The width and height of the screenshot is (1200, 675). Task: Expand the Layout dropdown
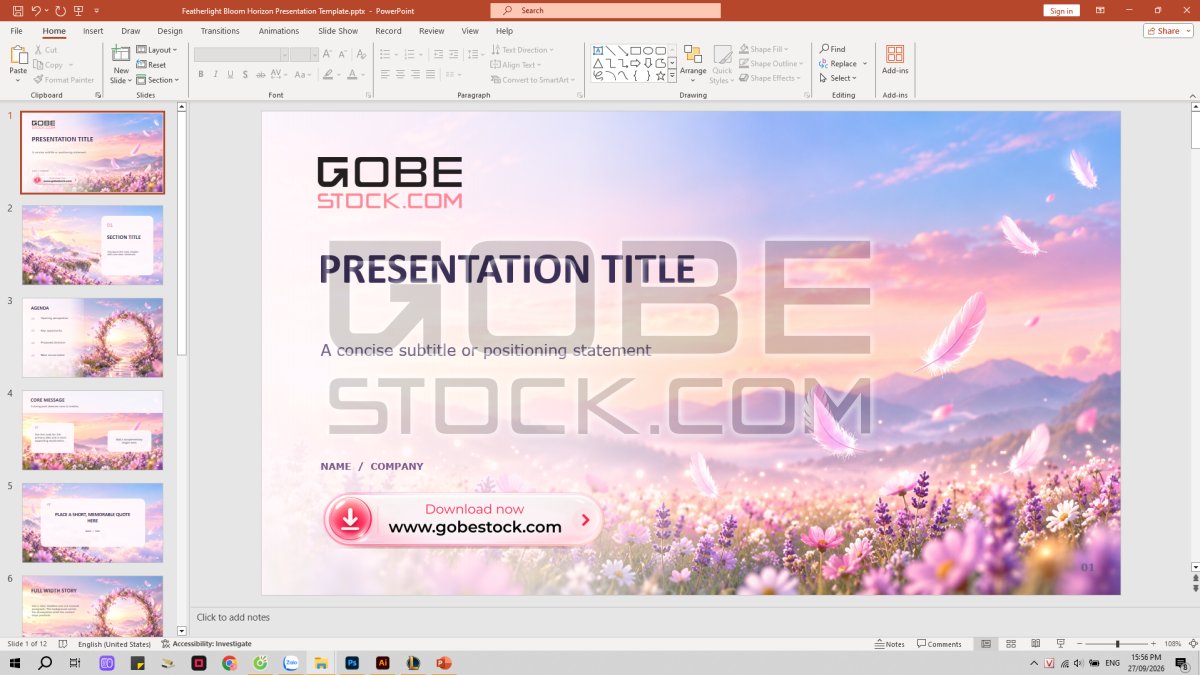(157, 50)
